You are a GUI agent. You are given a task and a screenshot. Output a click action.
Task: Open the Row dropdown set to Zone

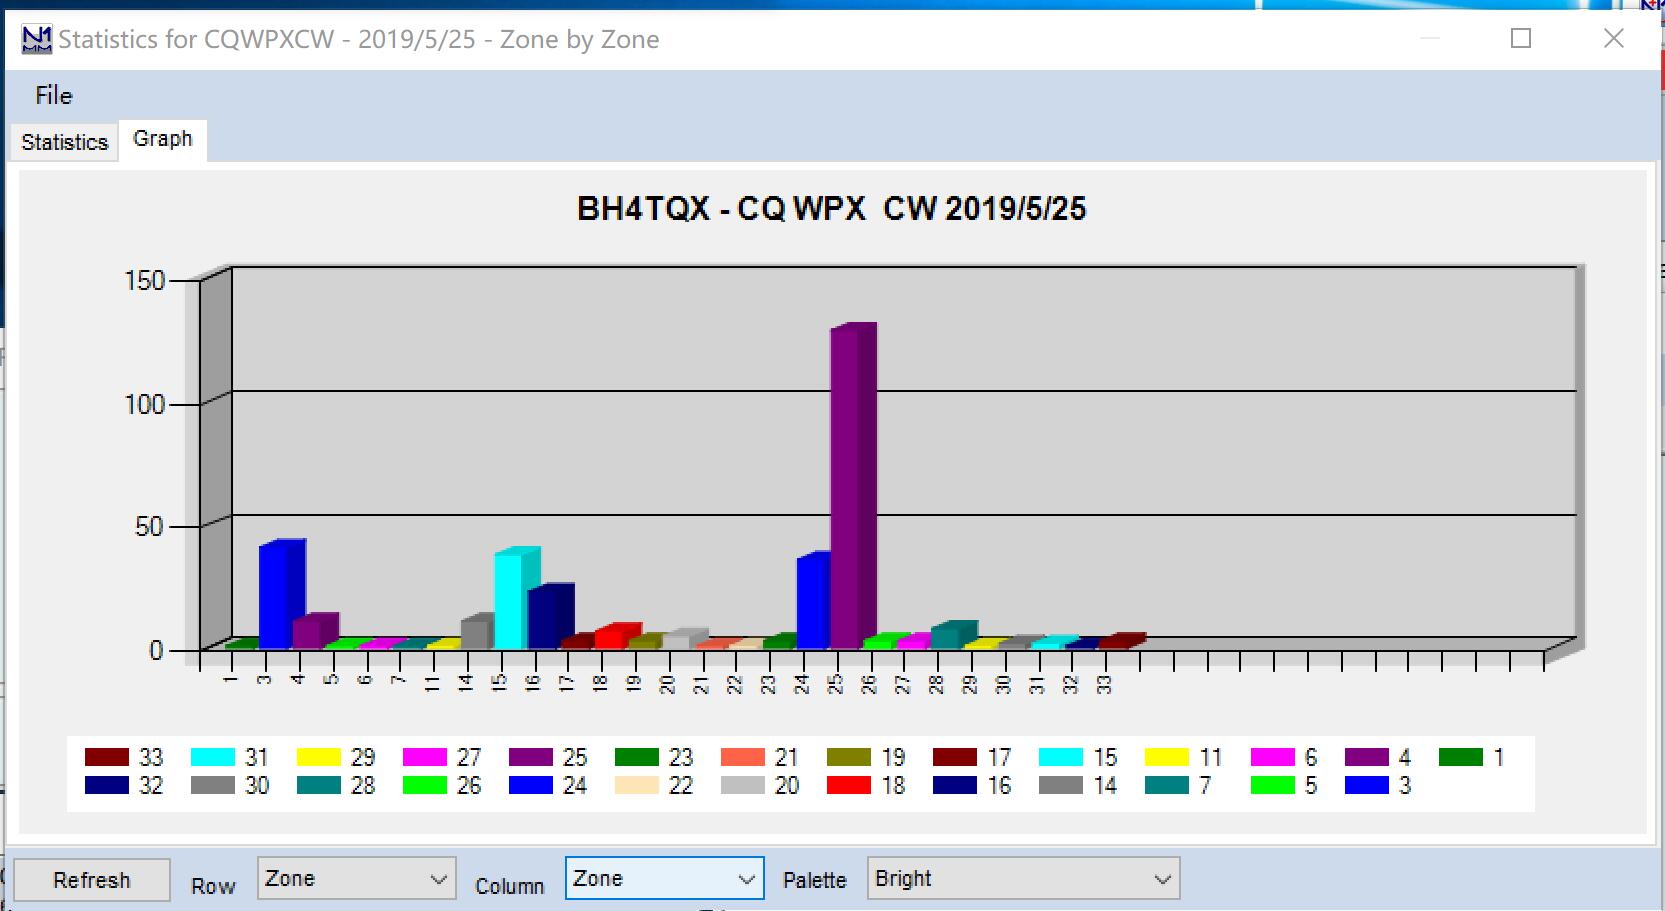(x=357, y=879)
